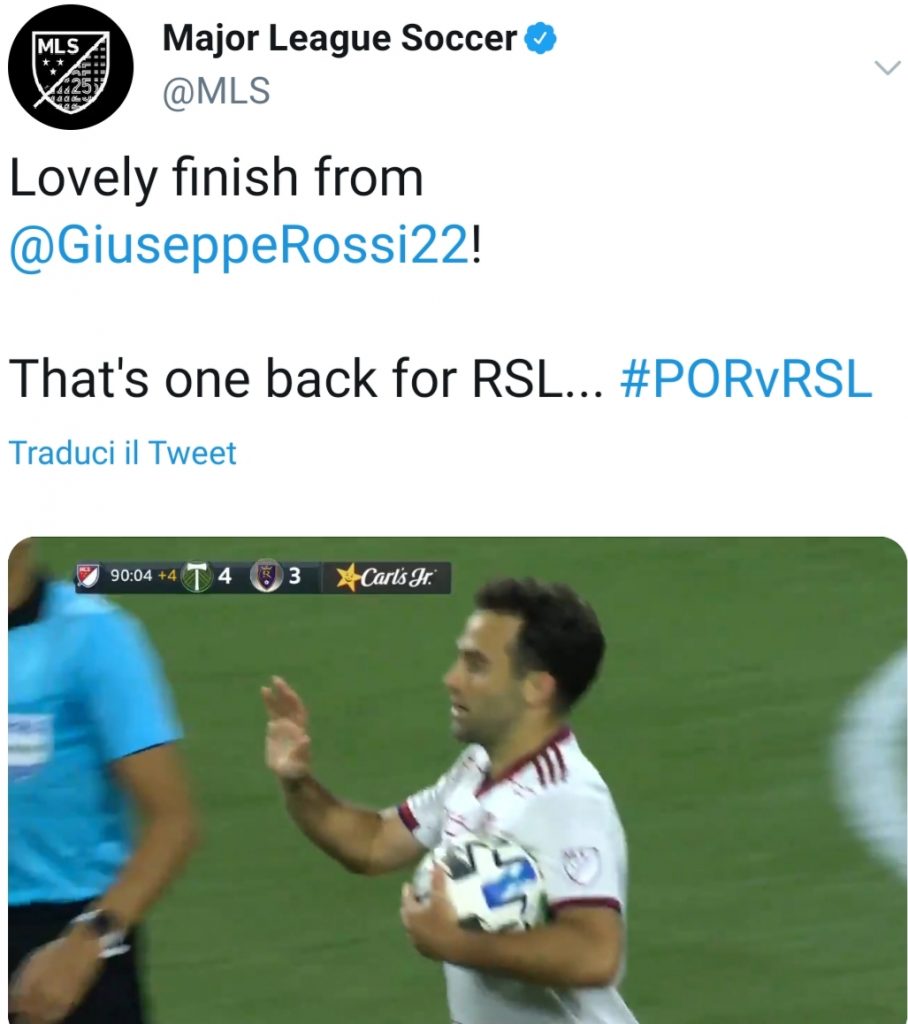
Task: Play the embedded match video
Action: (457, 780)
